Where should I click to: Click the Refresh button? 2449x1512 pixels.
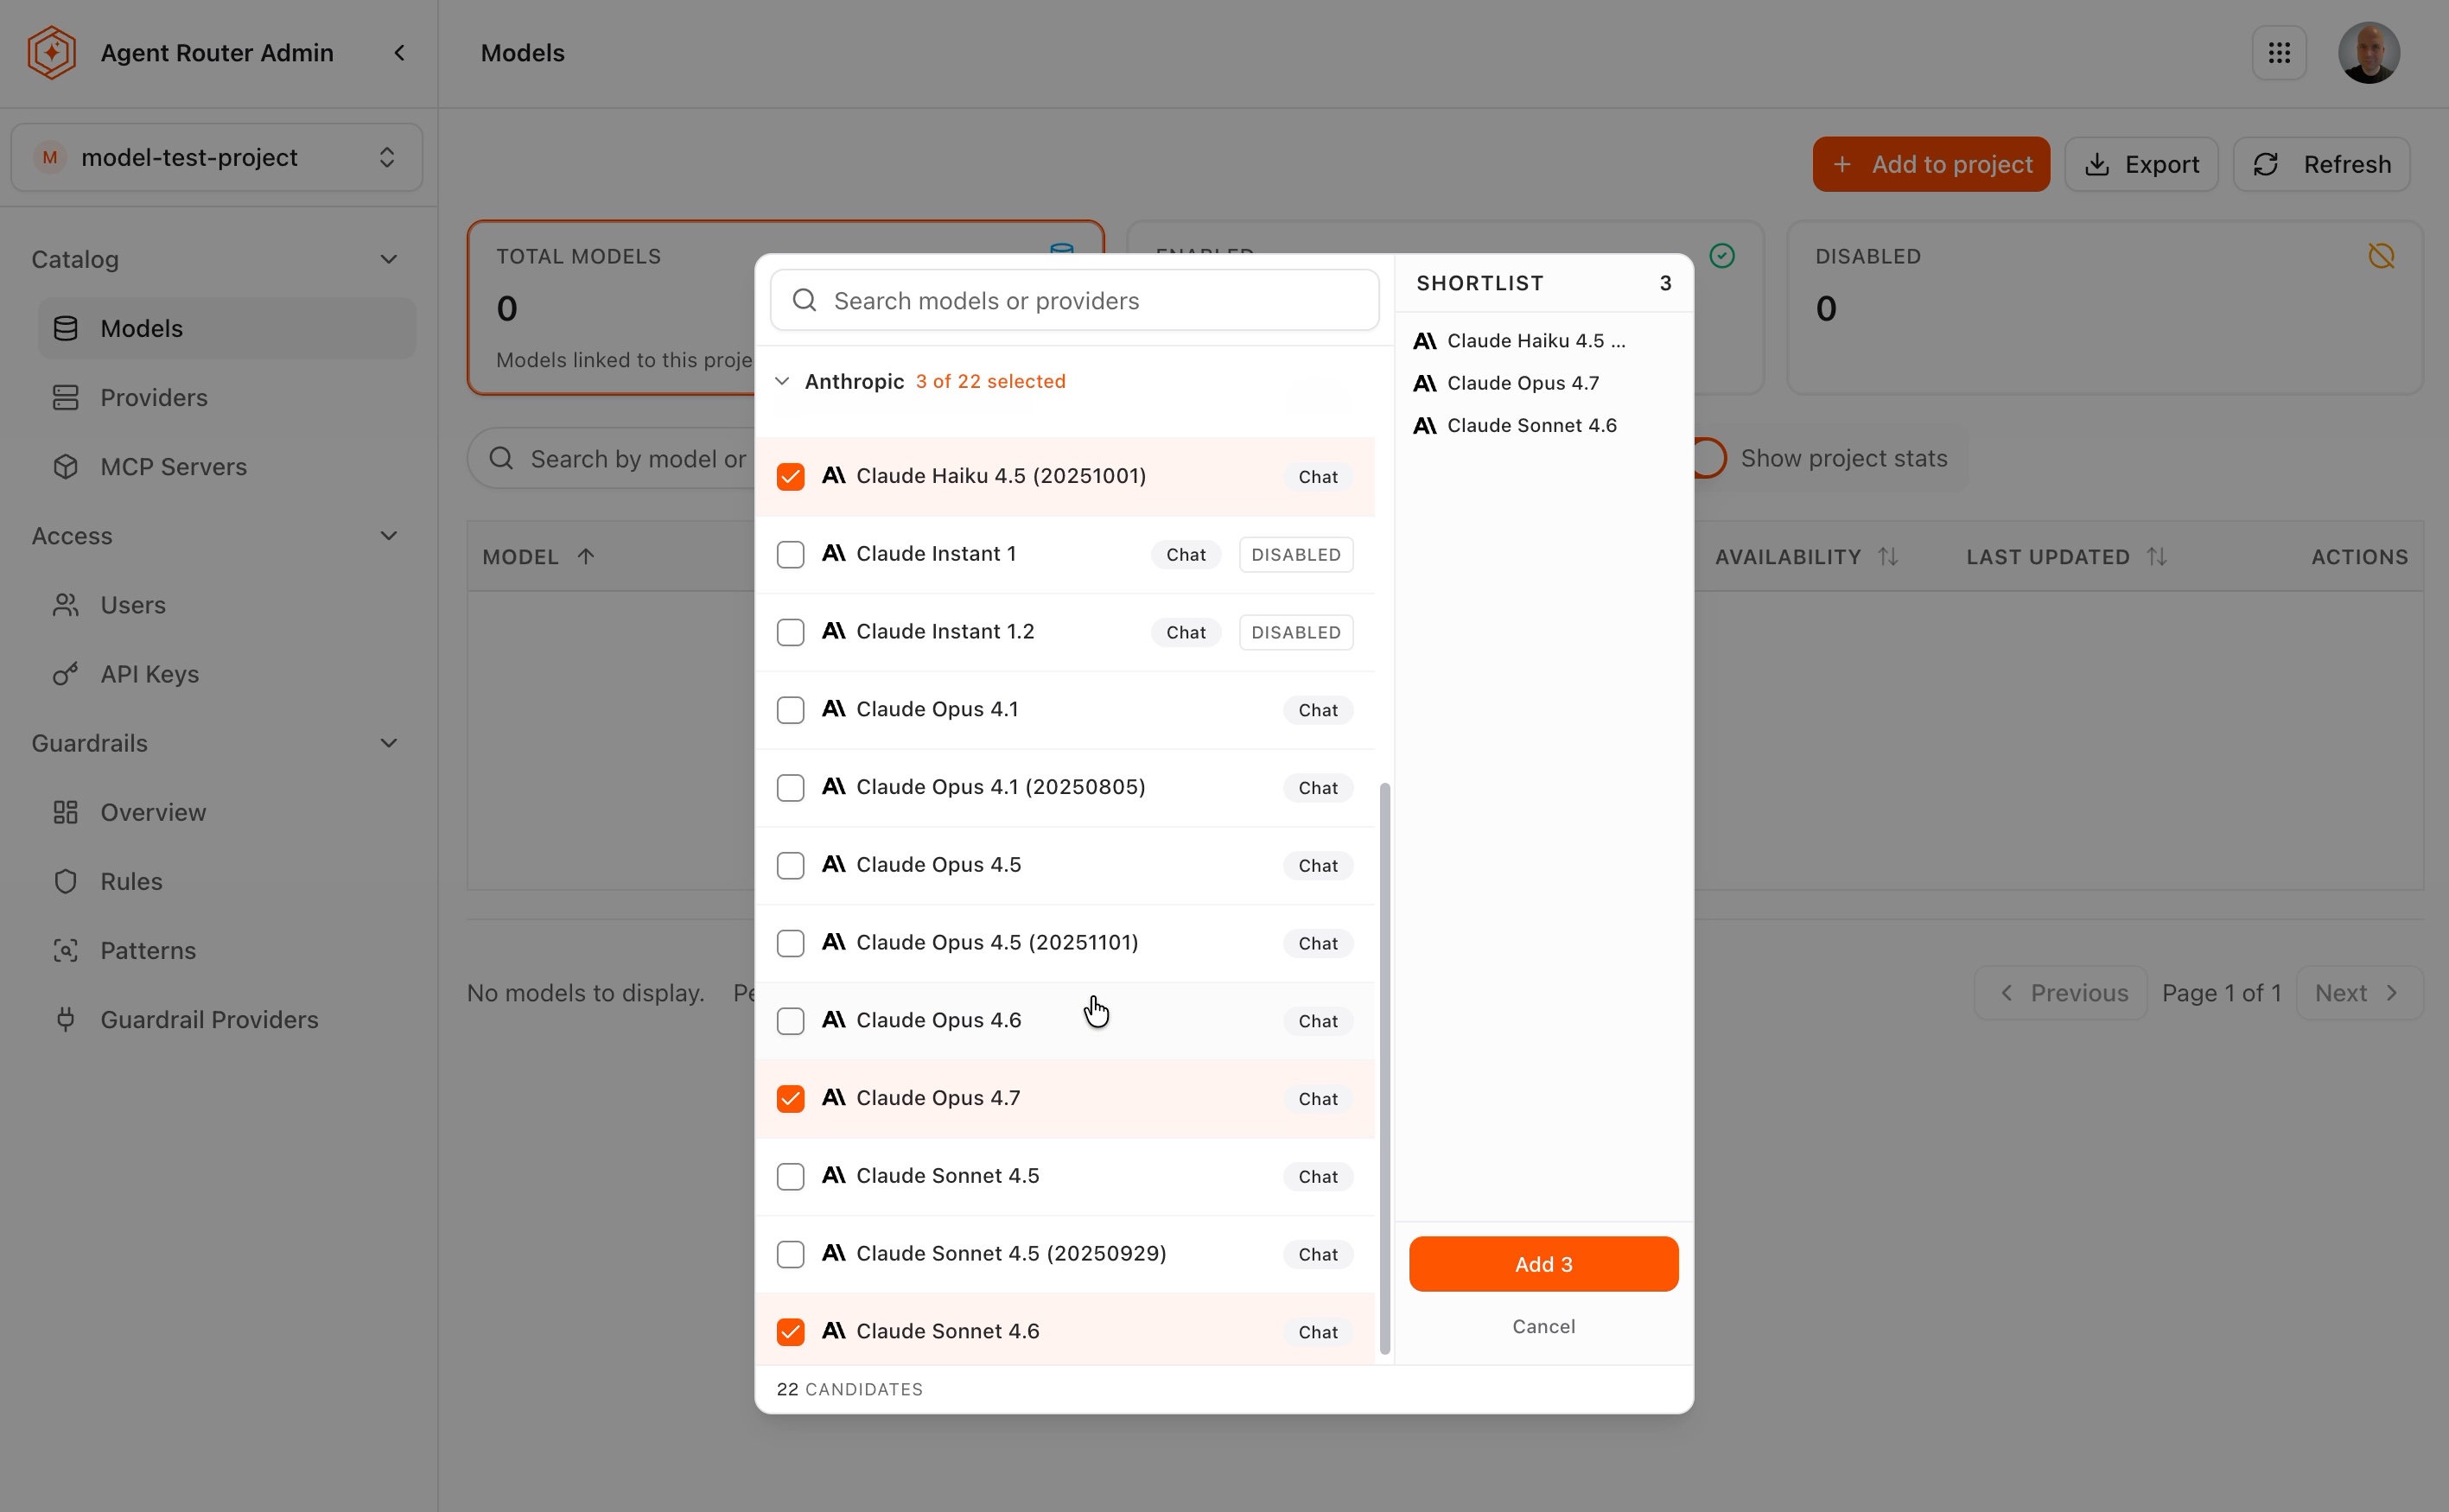[x=2321, y=164]
